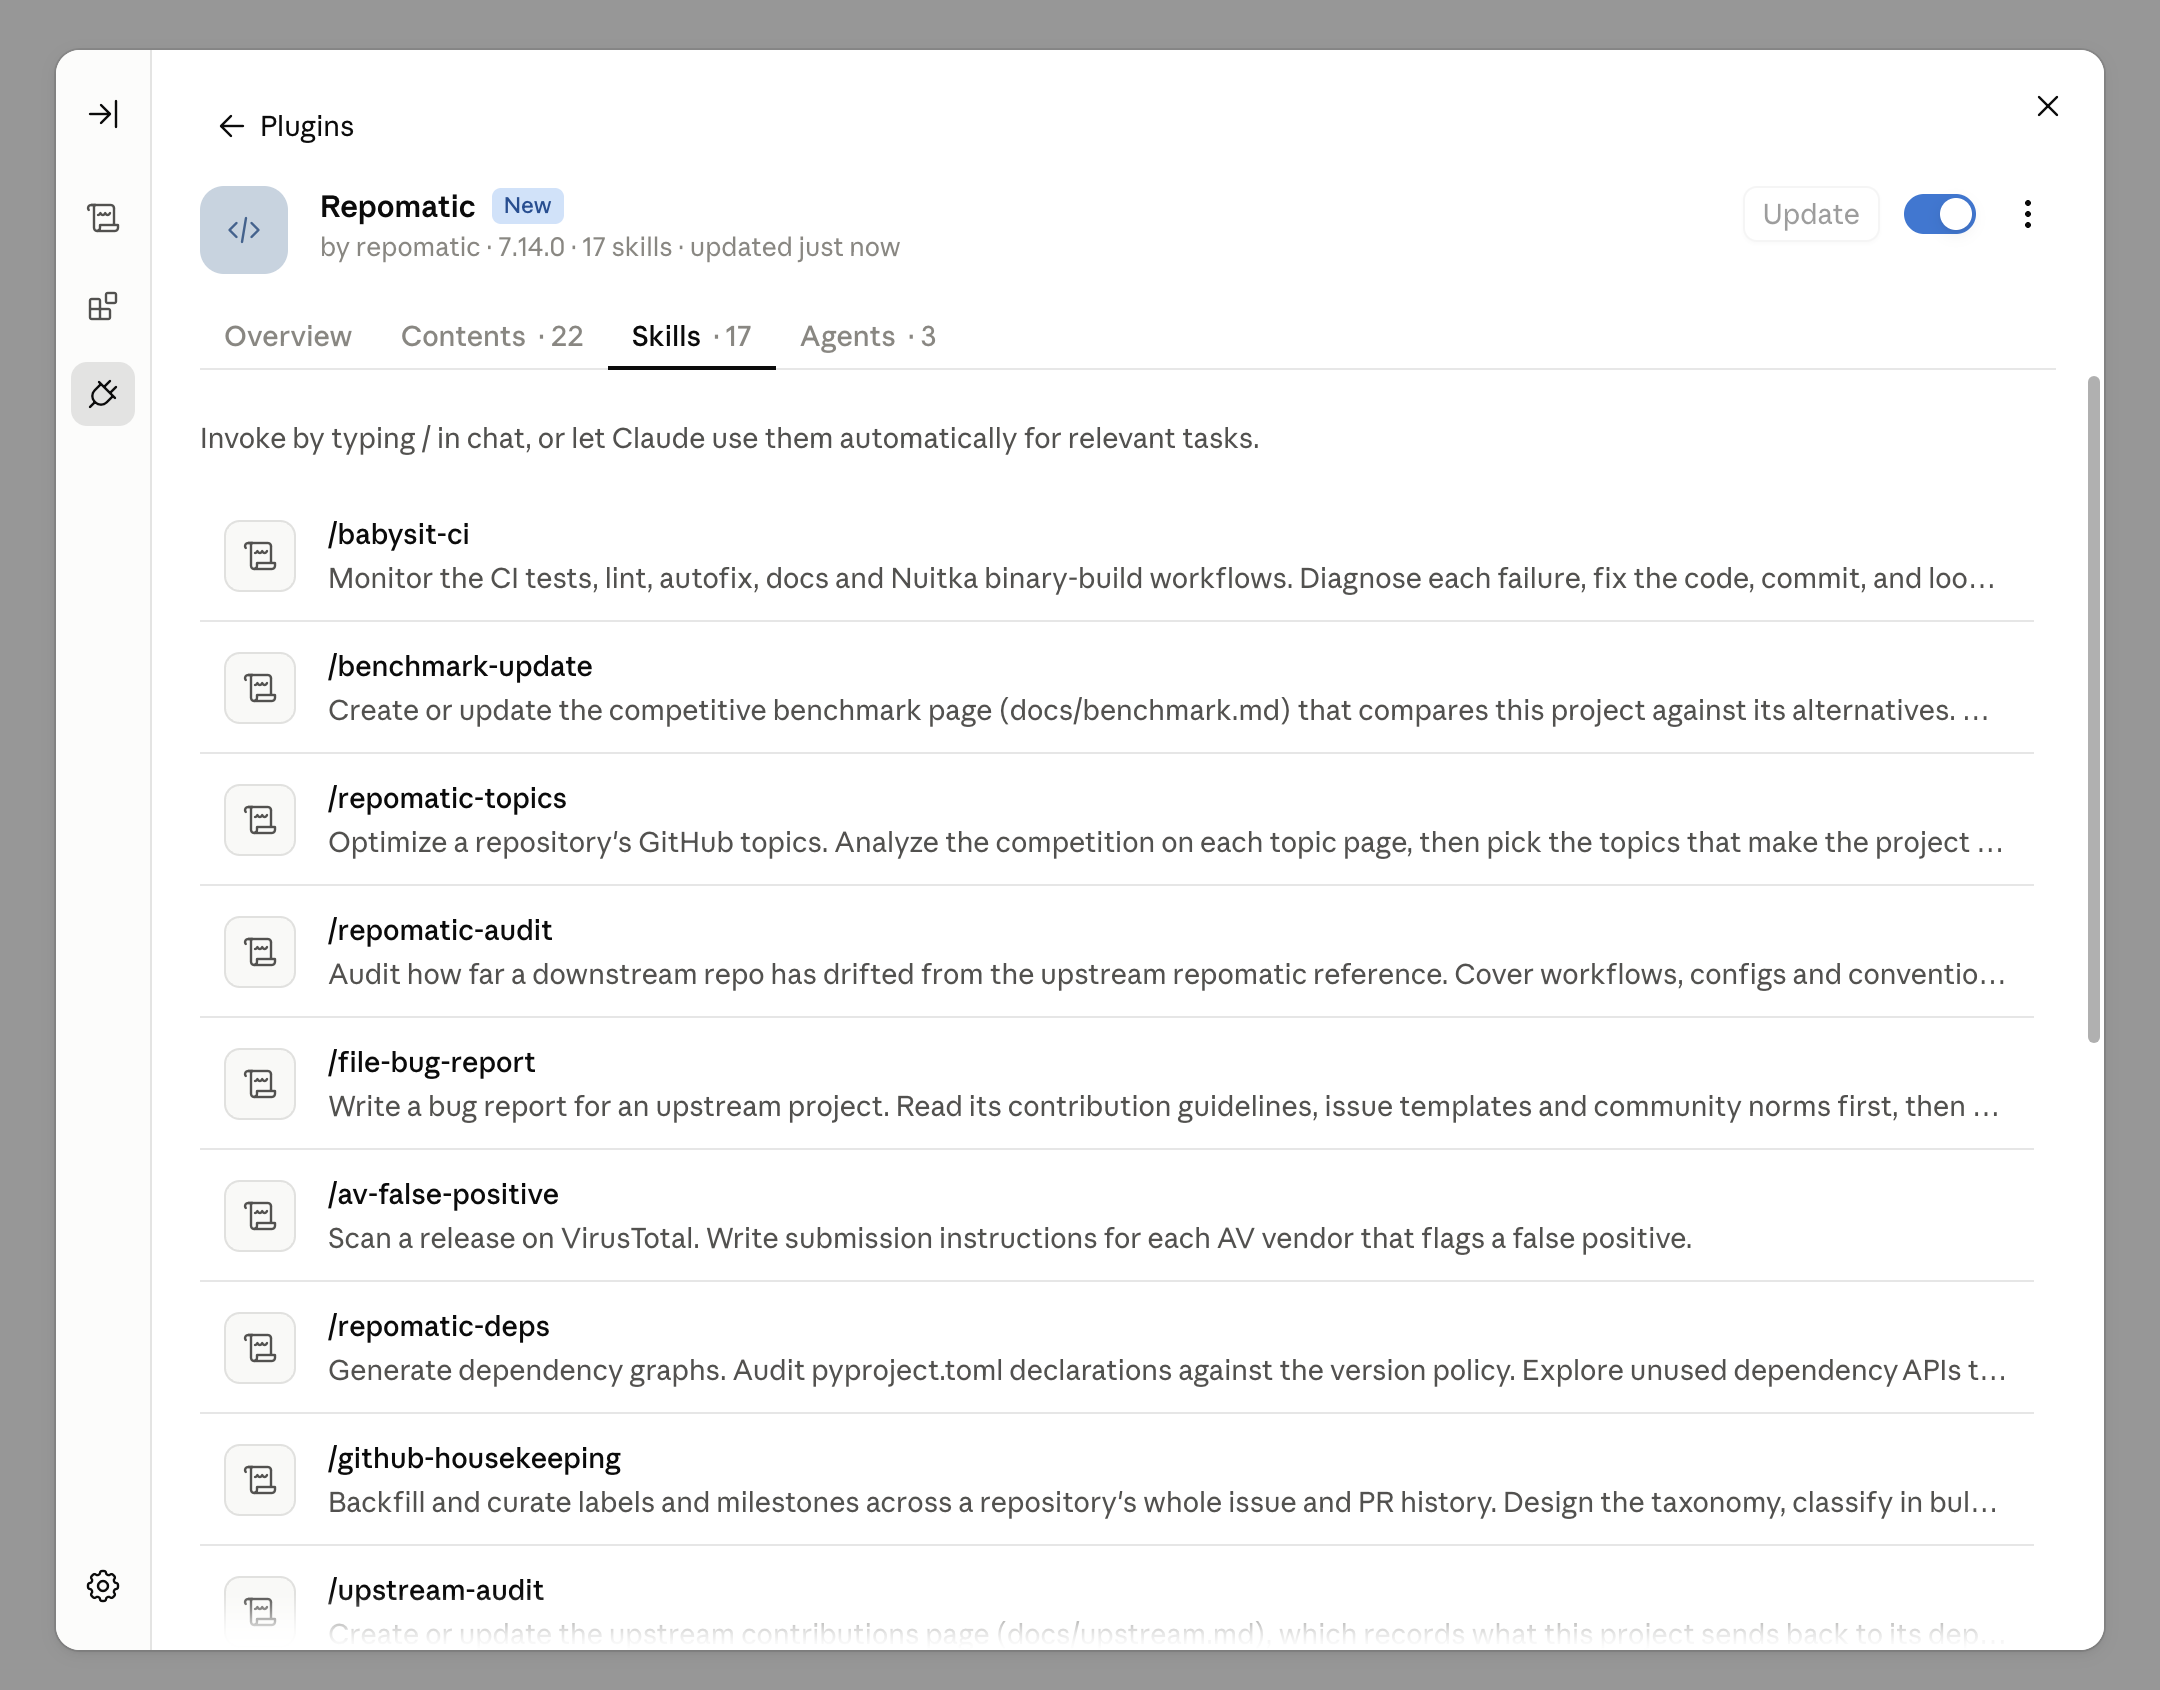The image size is (2160, 1690).
Task: Expand the collapsed sidebar with arrow icon
Action: click(x=103, y=114)
